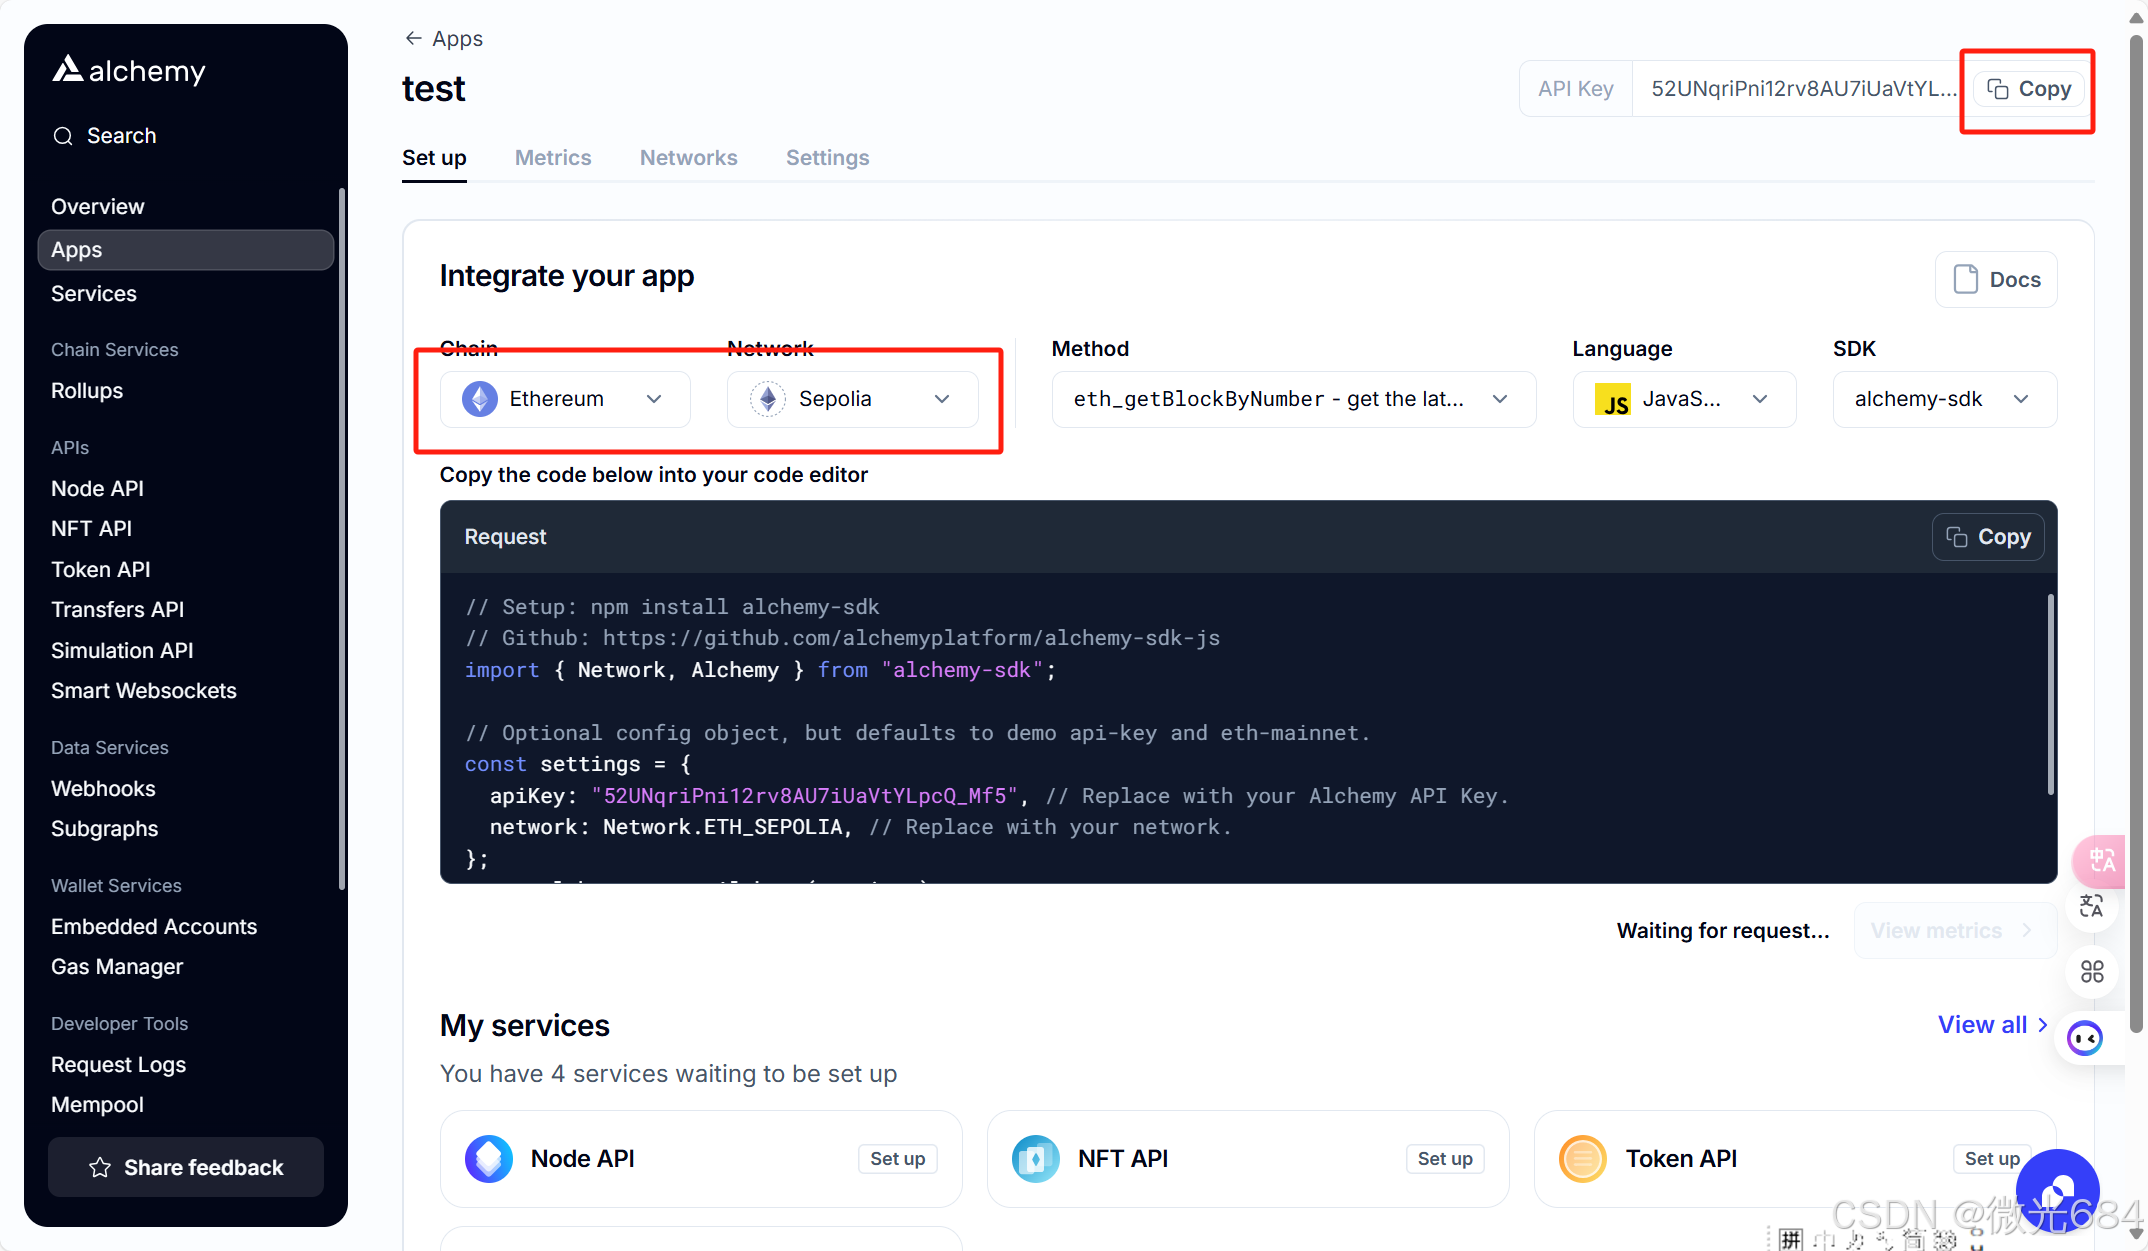Click the Docs document icon
This screenshot has height=1251, width=2148.
click(x=1965, y=279)
